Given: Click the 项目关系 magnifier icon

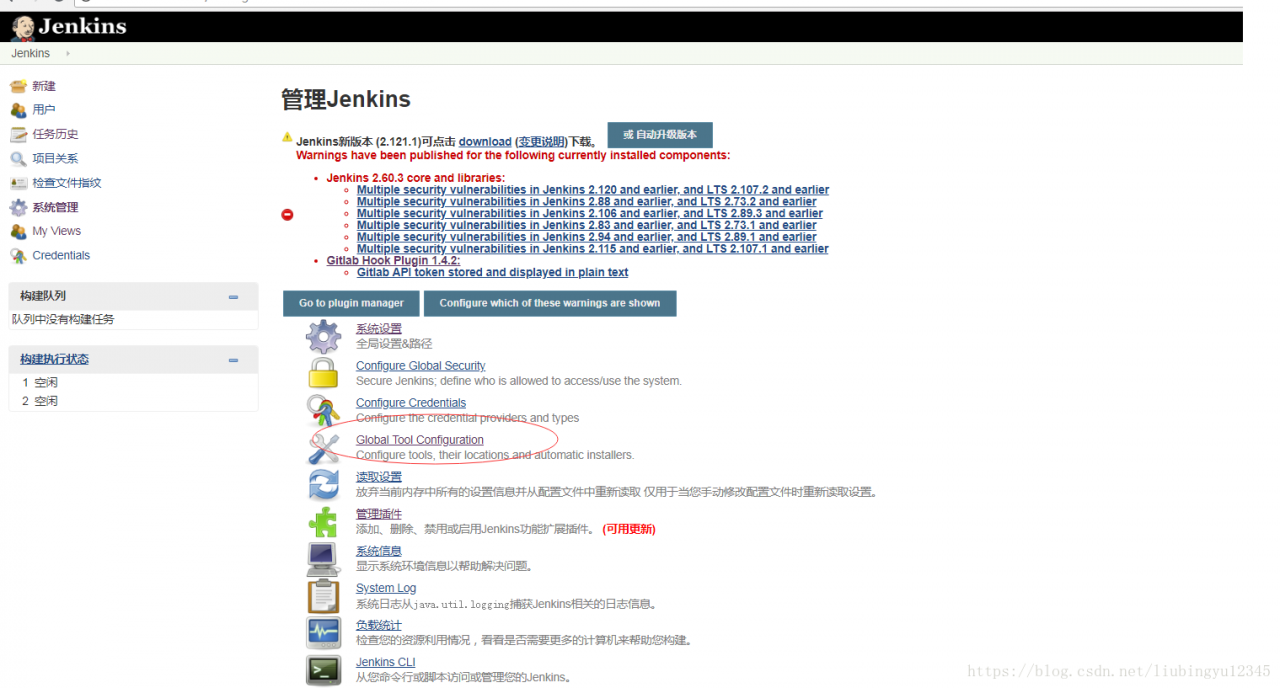Looking at the screenshot, I should 18,158.
